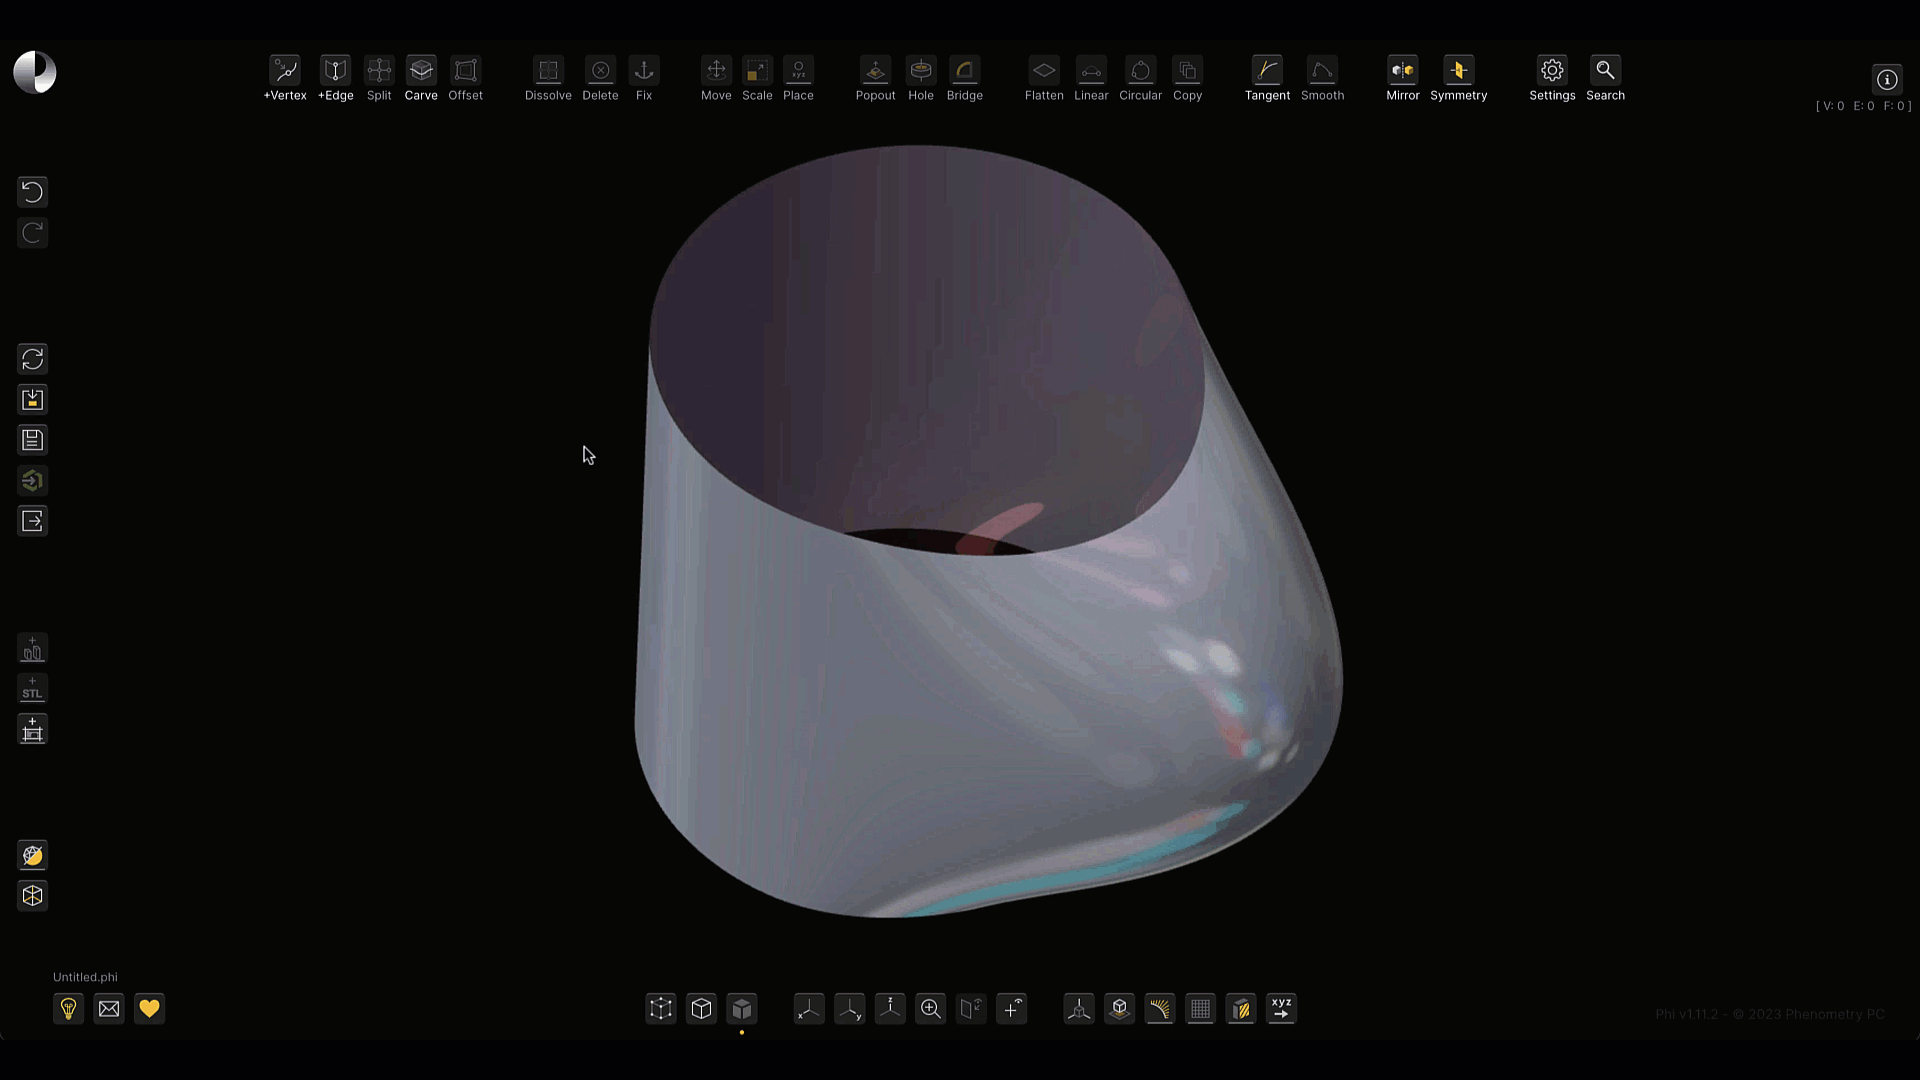This screenshot has height=1080, width=1920.
Task: Click the info button at top right
Action: 1887,80
